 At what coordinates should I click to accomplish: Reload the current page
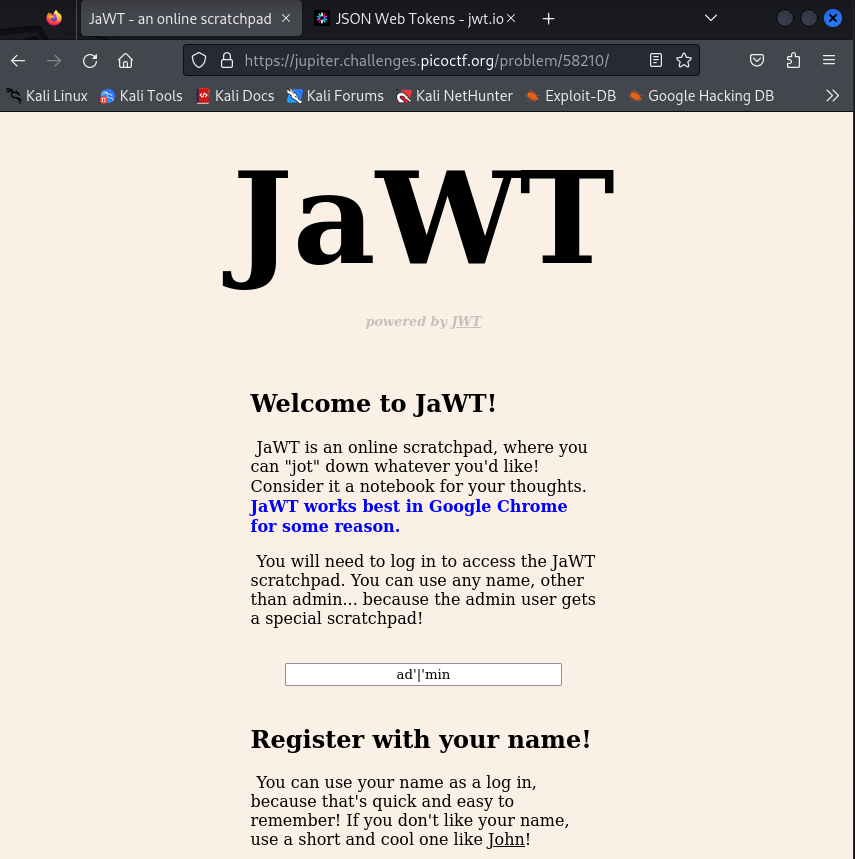tap(90, 60)
